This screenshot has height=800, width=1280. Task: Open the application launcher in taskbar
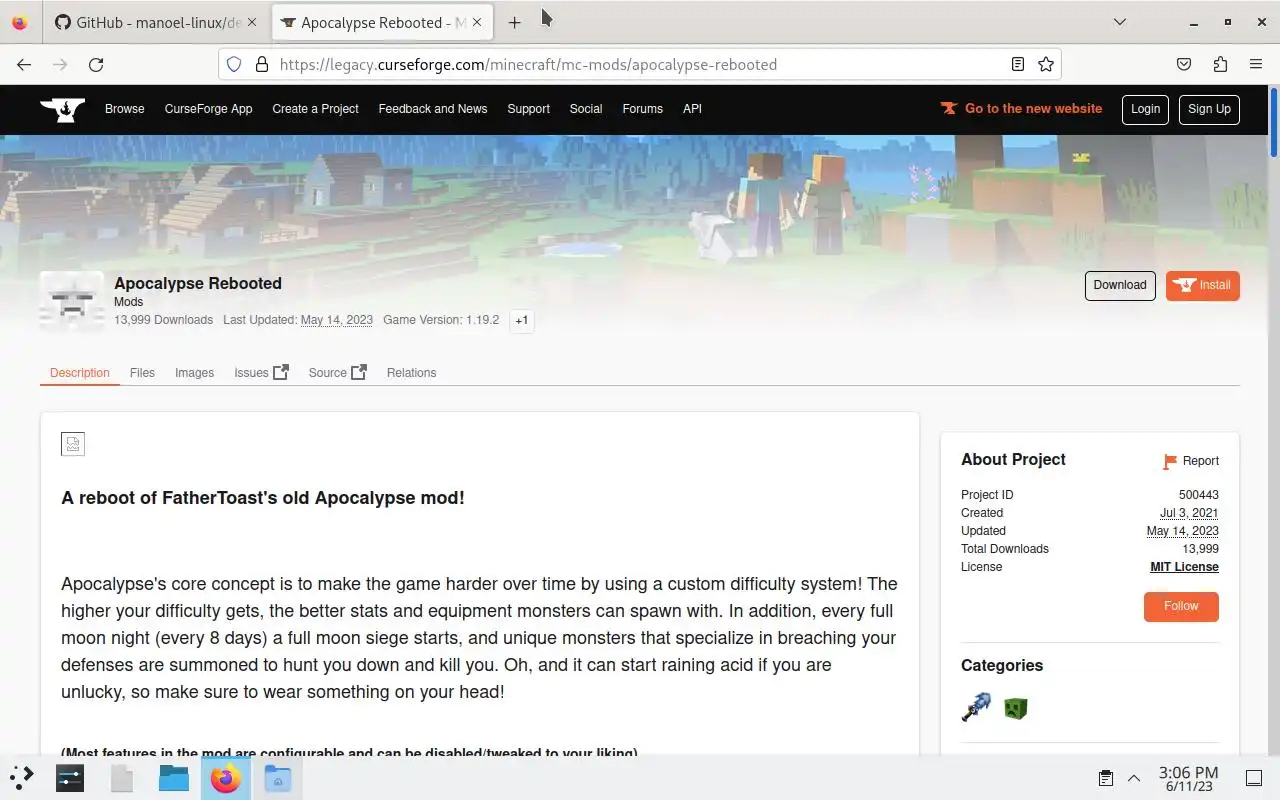click(x=22, y=777)
